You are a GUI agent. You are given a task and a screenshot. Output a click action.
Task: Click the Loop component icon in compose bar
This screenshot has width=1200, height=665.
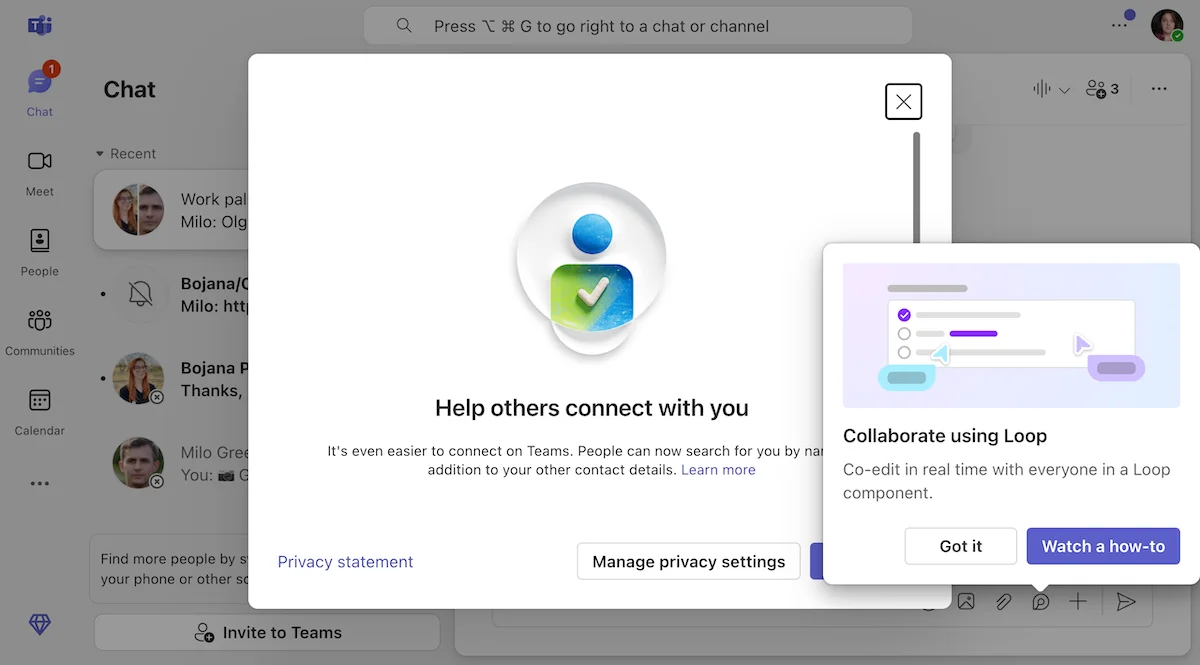click(1041, 602)
